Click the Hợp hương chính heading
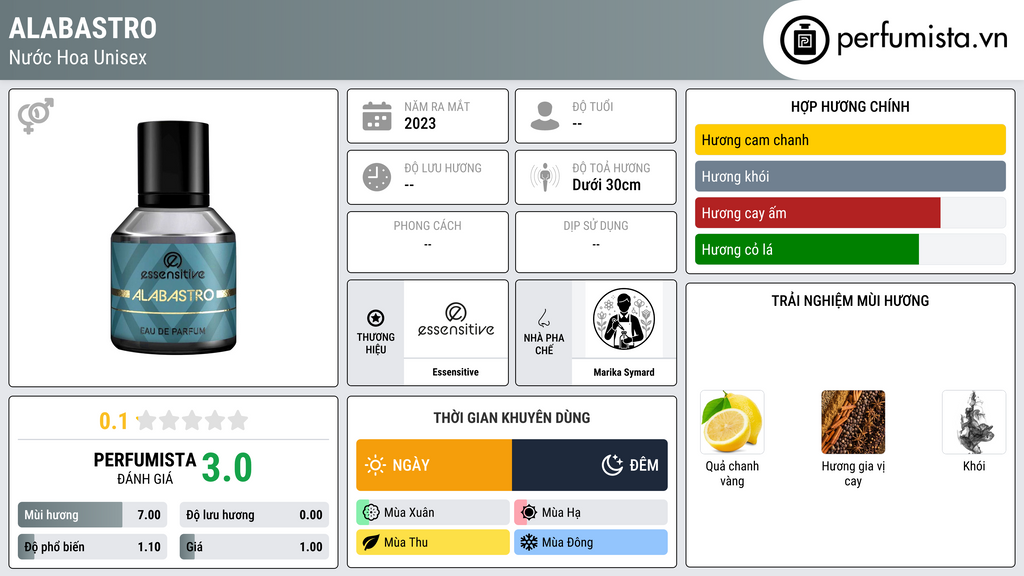The height and width of the screenshot is (576, 1024). tap(850, 106)
